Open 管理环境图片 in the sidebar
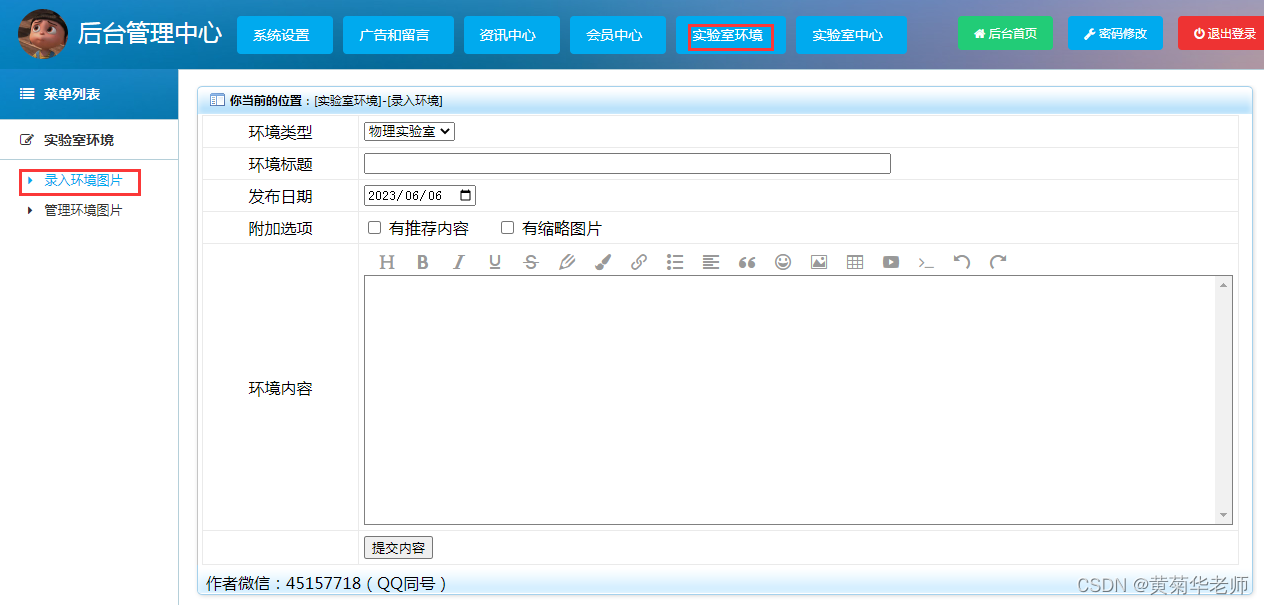1264x605 pixels. click(x=83, y=210)
